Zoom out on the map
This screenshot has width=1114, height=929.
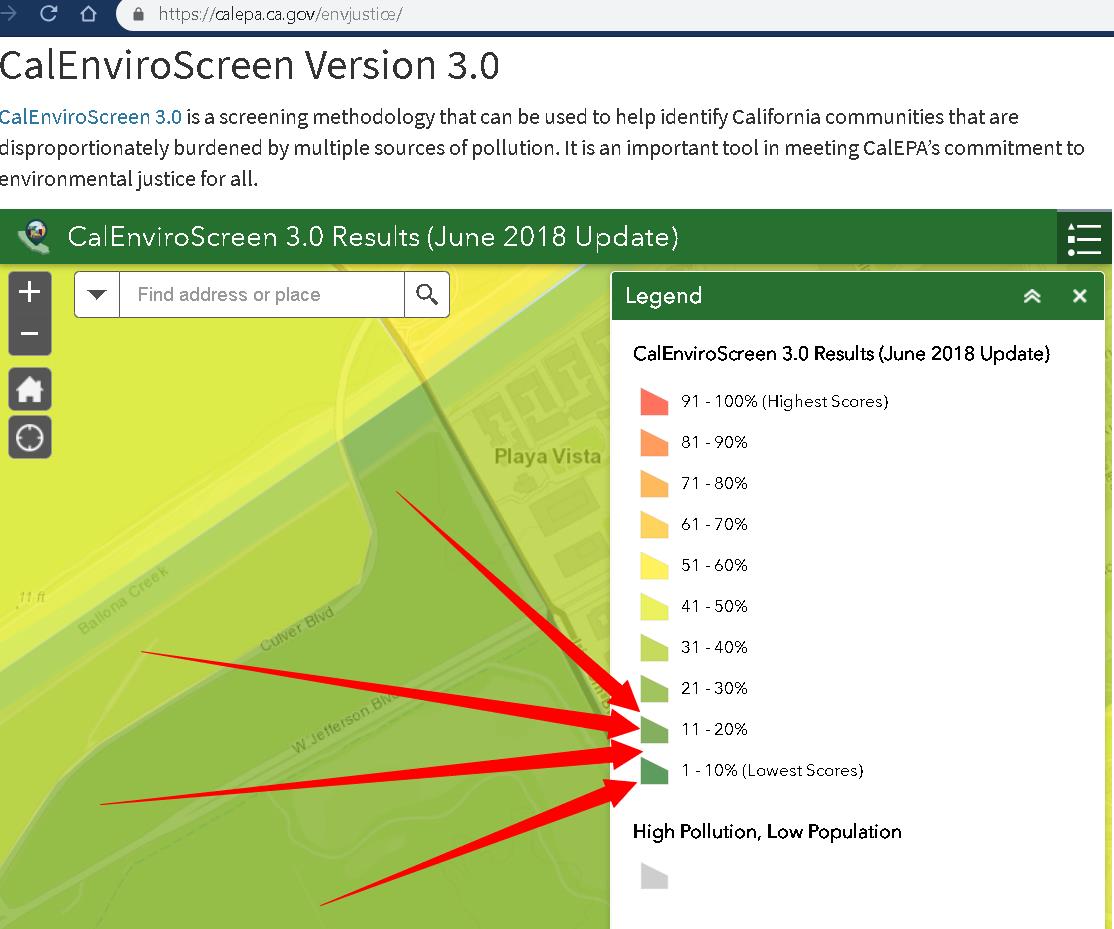(30, 334)
